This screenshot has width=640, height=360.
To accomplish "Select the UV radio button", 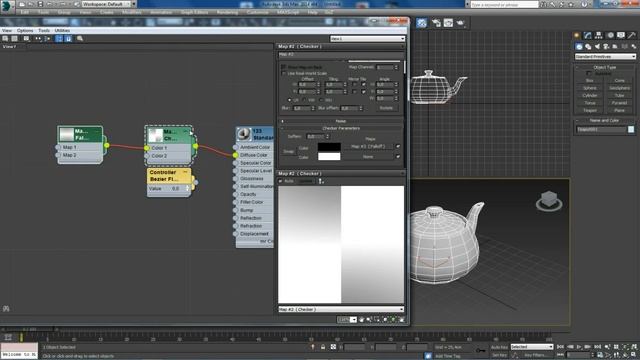I will coord(290,100).
